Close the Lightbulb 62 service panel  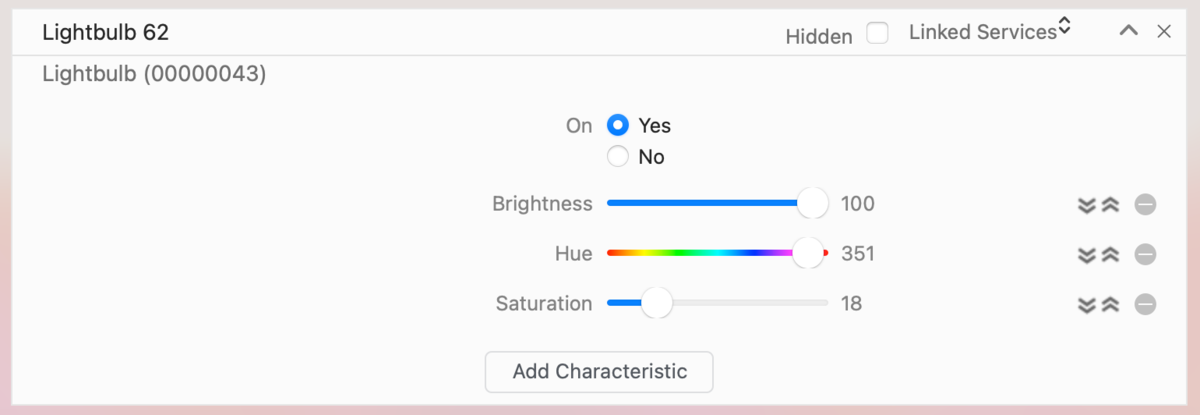[1164, 32]
